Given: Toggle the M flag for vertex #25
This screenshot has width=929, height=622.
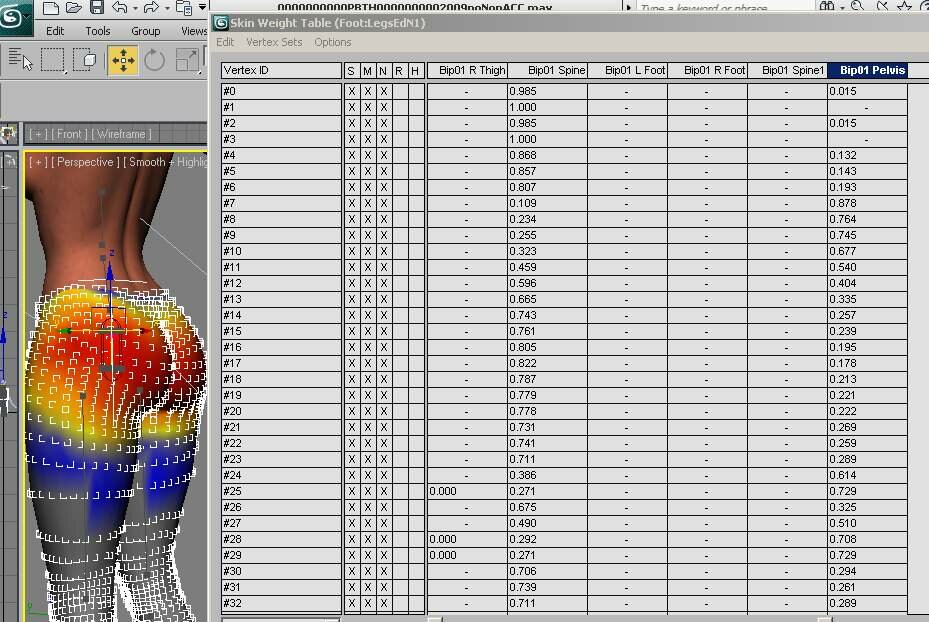Looking at the screenshot, I should coord(367,491).
